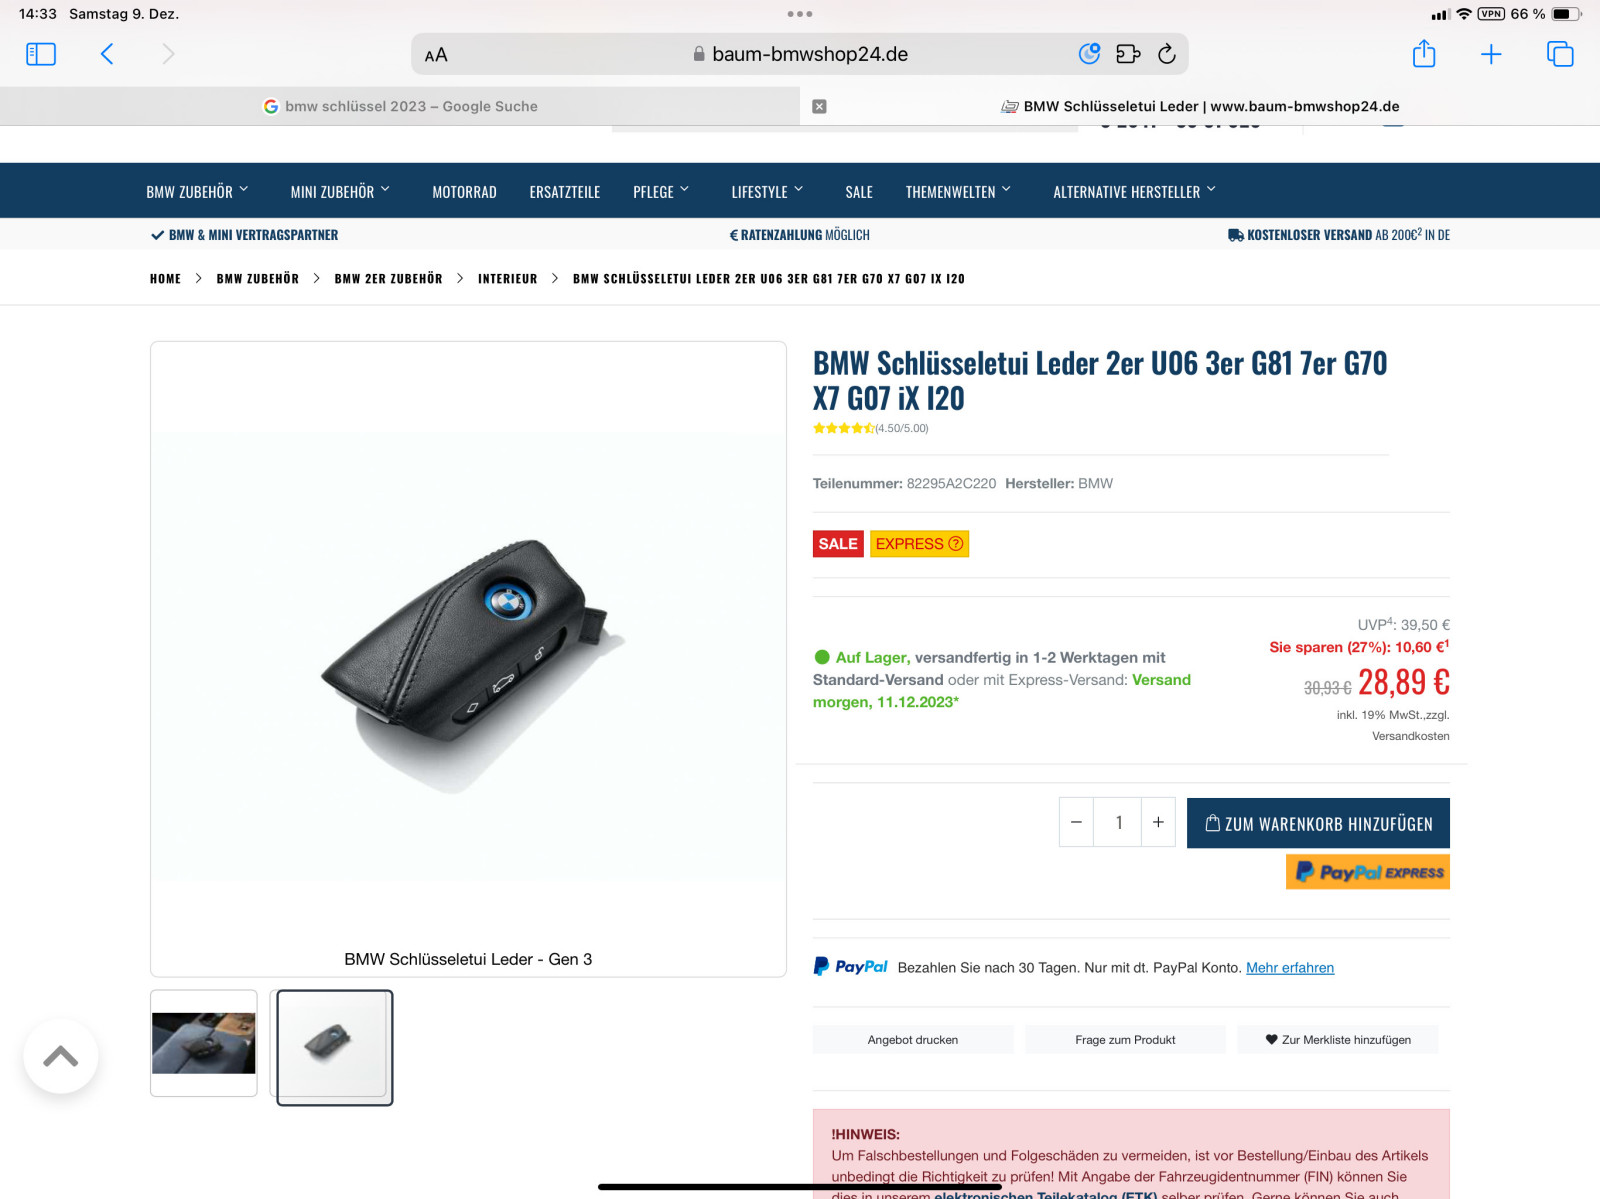Open the extensions puzzle icon in address bar
The image size is (1600, 1199).
[x=1128, y=54]
